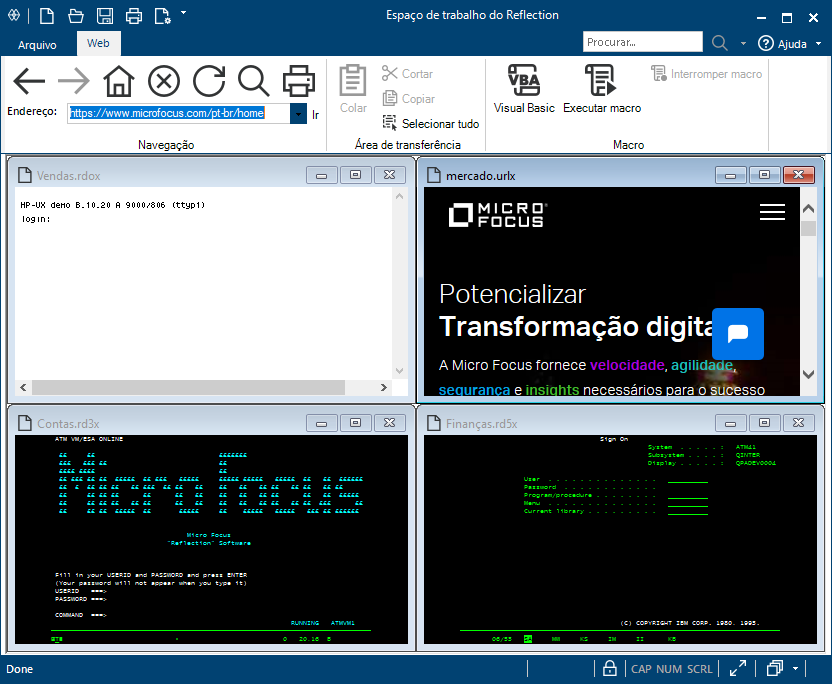Click the magnifier search icon in Navegação
Image resolution: width=832 pixels, height=684 pixels.
pyautogui.click(x=253, y=81)
